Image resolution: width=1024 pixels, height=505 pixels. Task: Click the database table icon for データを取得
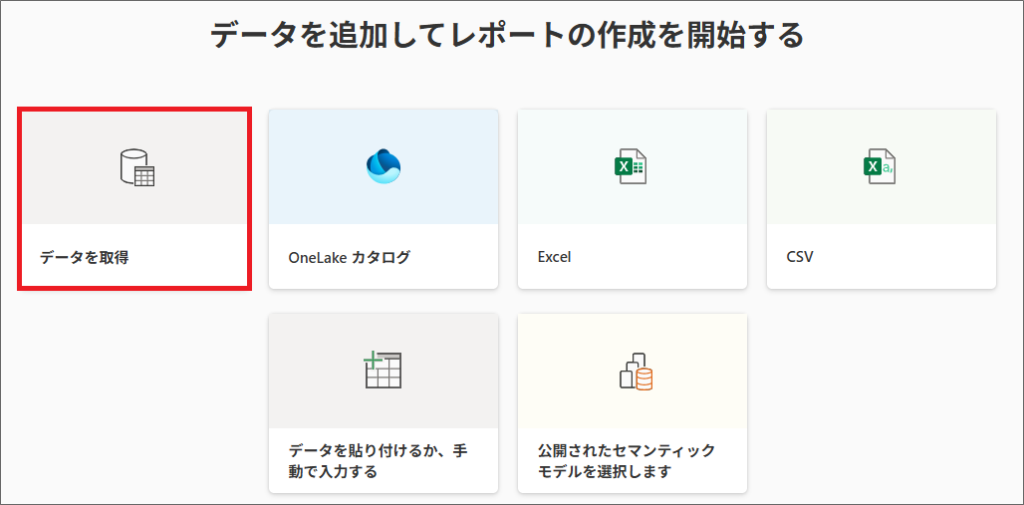pos(137,167)
